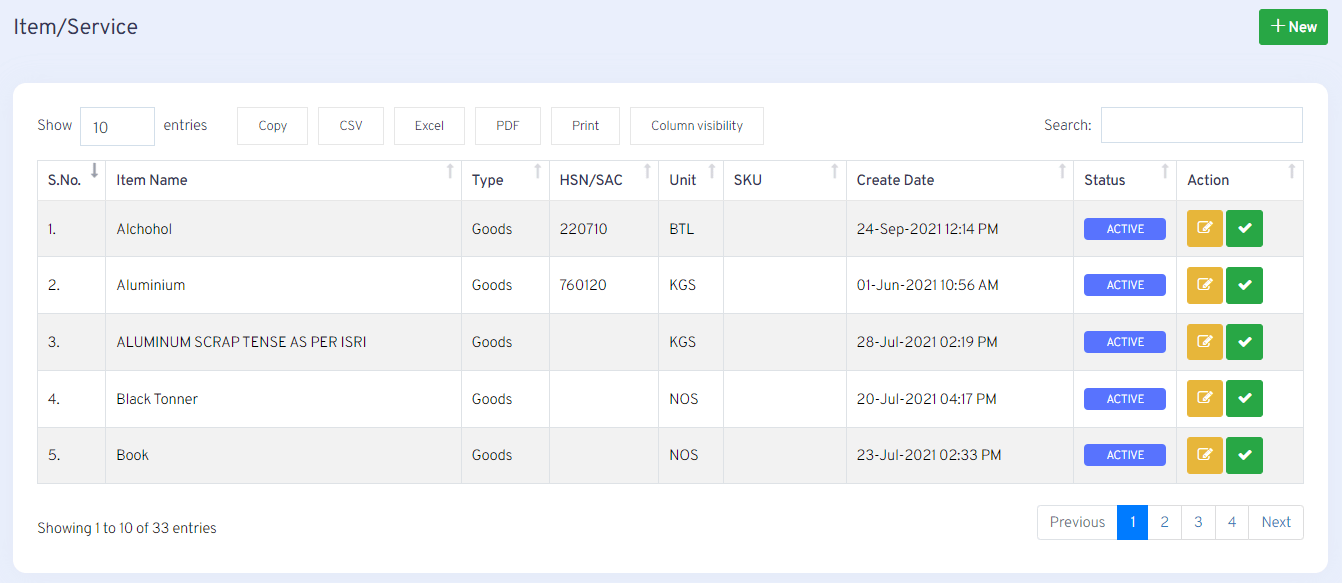Toggle ACTIVE status badge for Book
Screen dimensions: 1342x583
point(1124,455)
